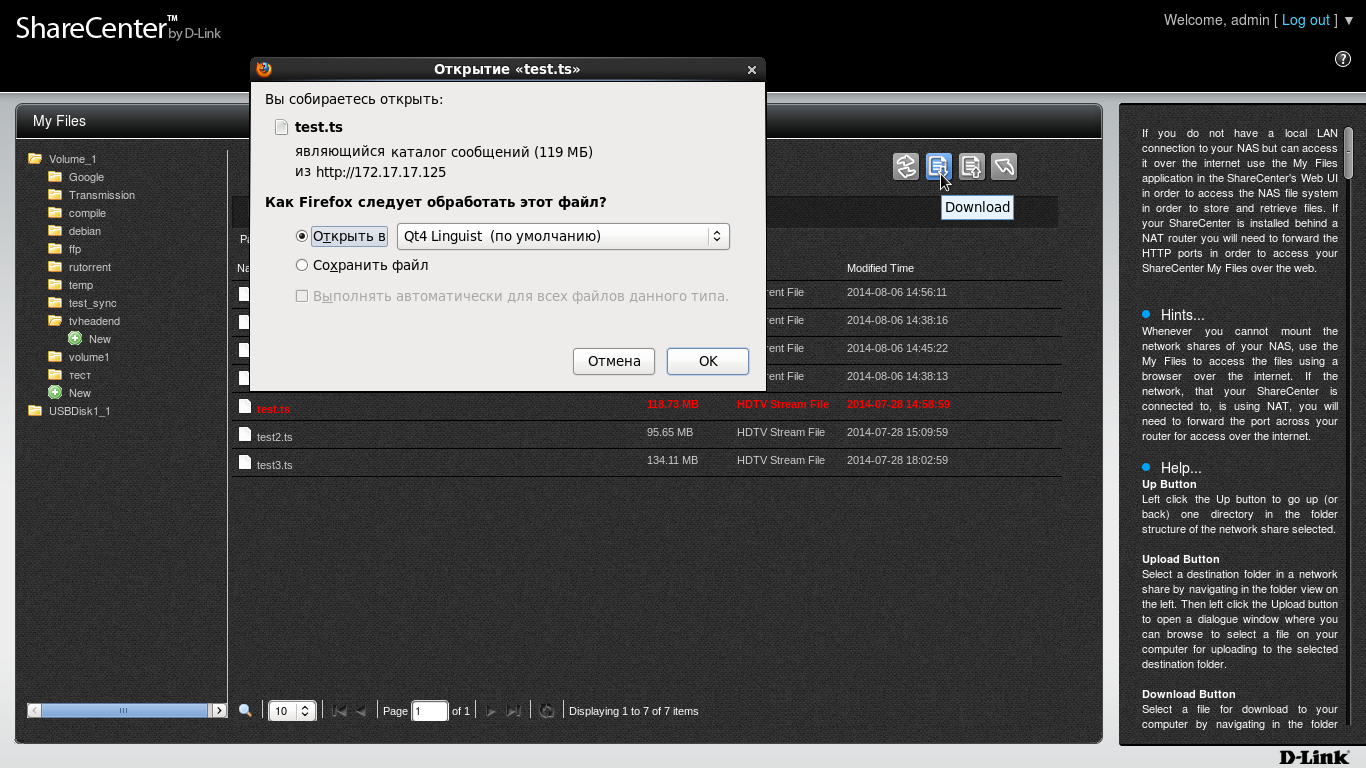Viewport: 1366px width, 768px height.
Task: Click the Google folder icon
Action: (55, 176)
